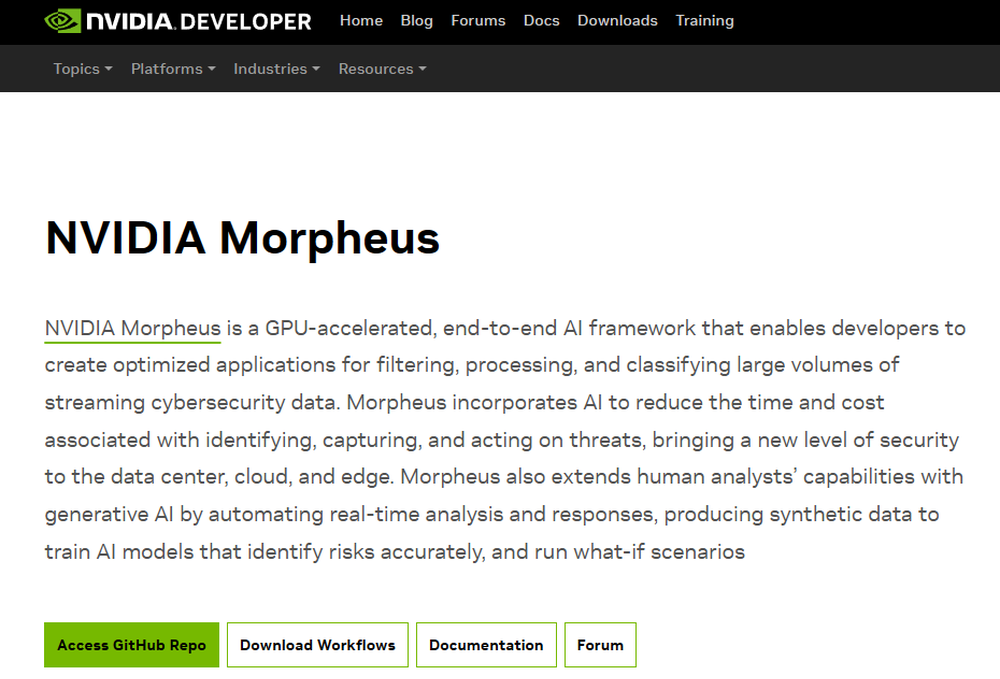Click the Download Workflows button
The image size is (1000, 679).
(318, 645)
